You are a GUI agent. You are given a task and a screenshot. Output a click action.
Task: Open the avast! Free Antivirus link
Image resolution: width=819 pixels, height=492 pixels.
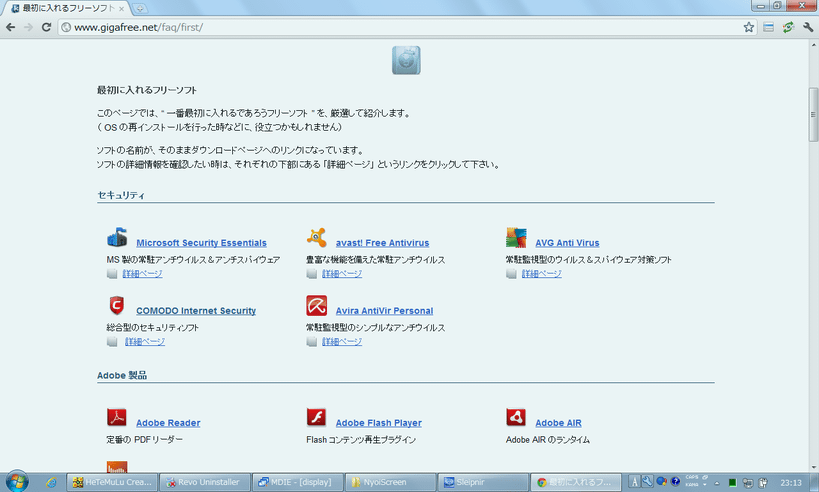pyautogui.click(x=382, y=243)
